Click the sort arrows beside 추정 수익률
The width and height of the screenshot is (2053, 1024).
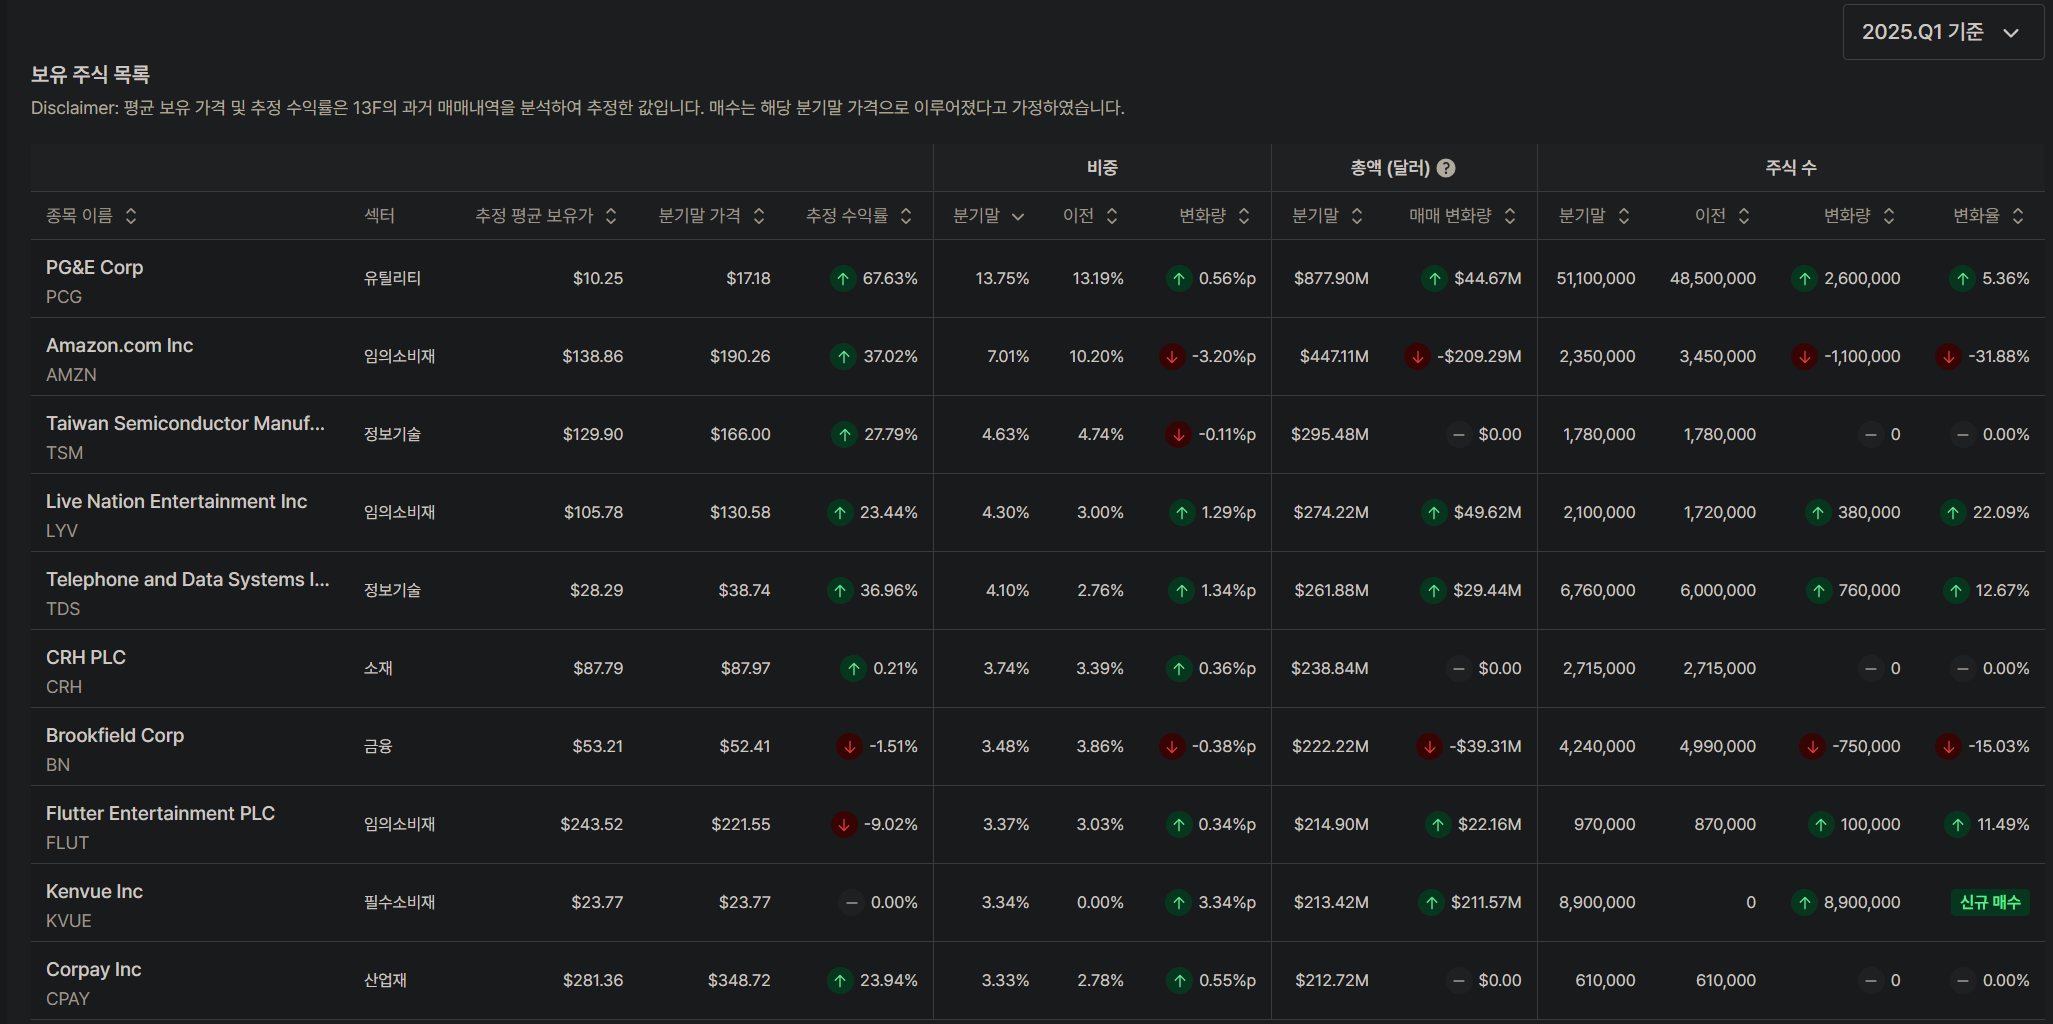[906, 216]
